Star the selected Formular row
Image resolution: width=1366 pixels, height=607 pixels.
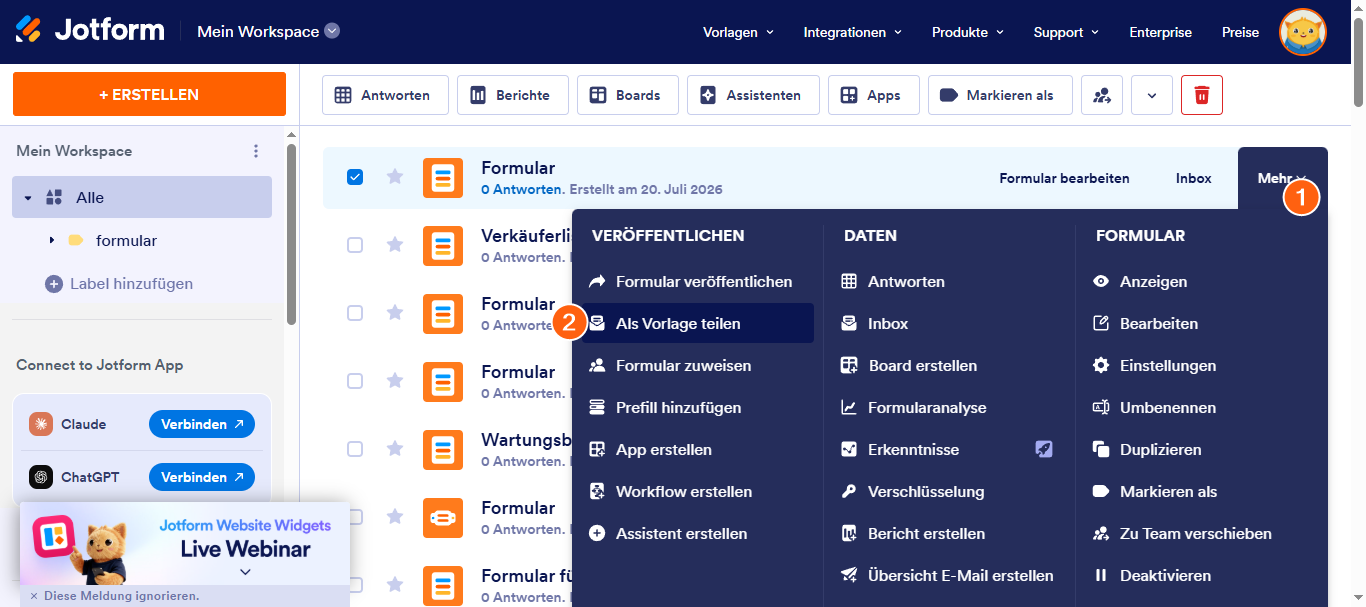[x=395, y=177]
